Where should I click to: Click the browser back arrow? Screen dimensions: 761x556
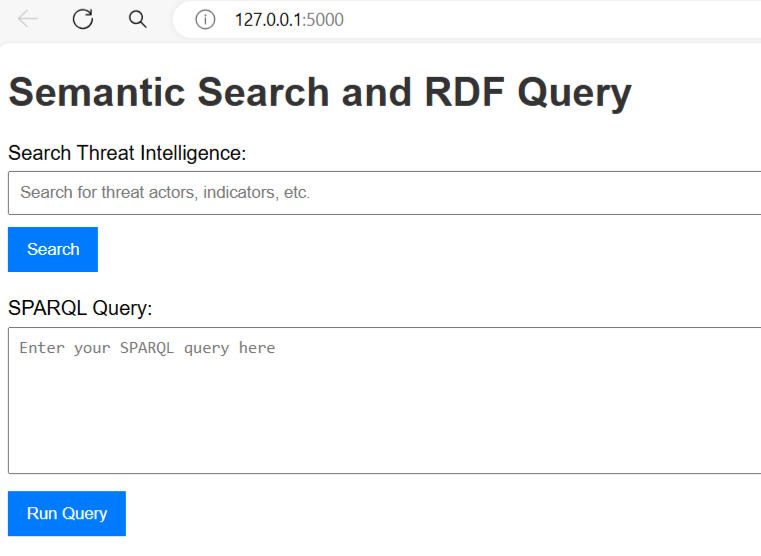tap(28, 19)
